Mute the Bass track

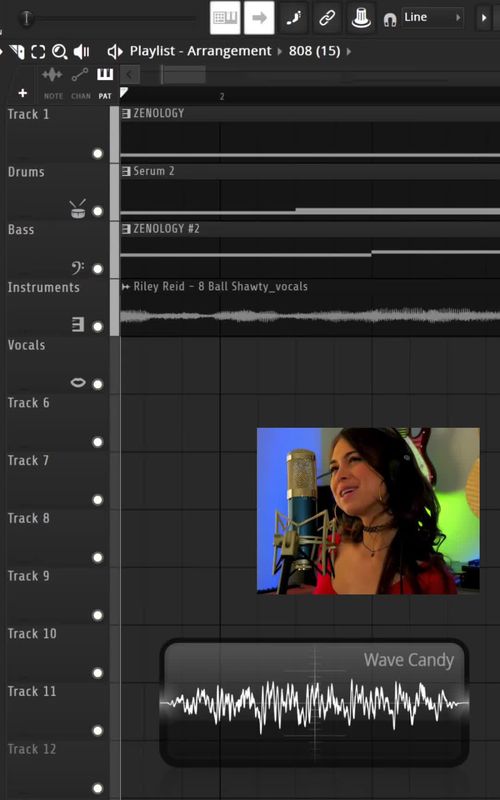pyautogui.click(x=98, y=269)
